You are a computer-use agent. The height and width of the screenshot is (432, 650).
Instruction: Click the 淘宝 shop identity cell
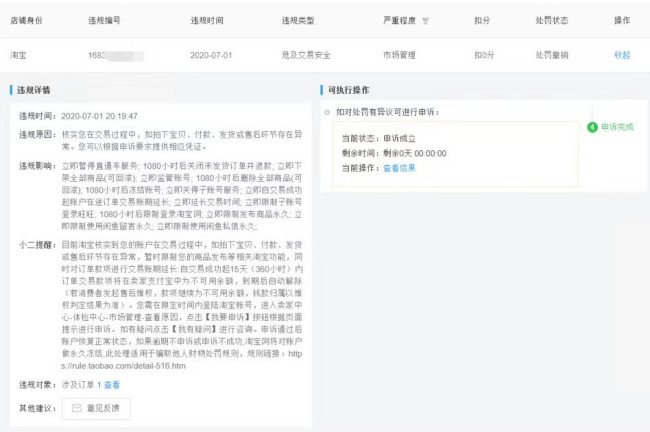pos(18,55)
